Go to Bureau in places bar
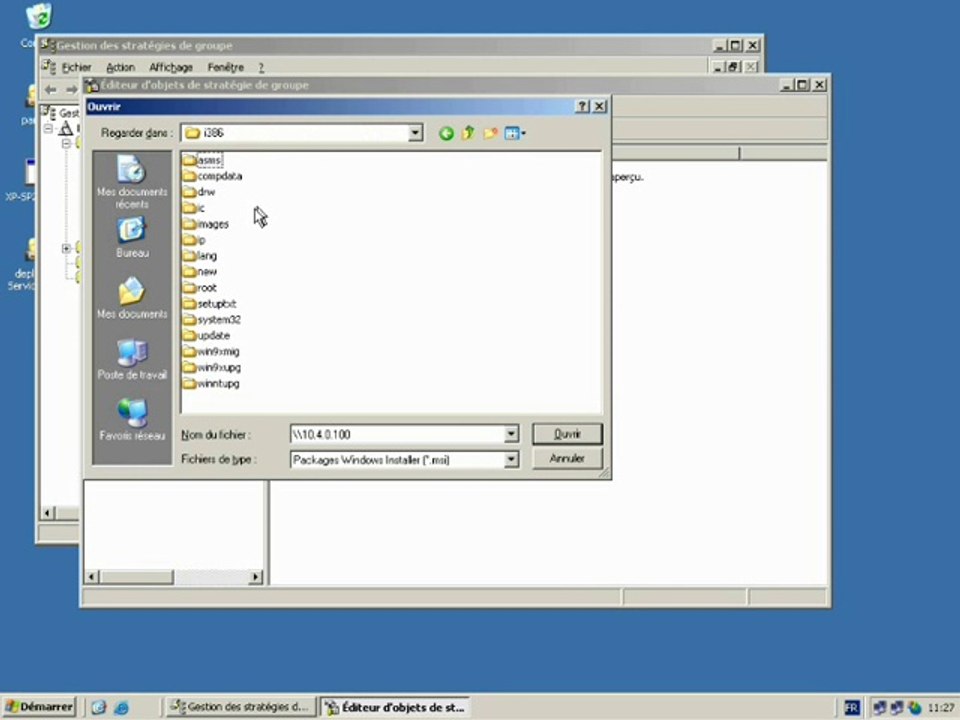 [x=132, y=238]
